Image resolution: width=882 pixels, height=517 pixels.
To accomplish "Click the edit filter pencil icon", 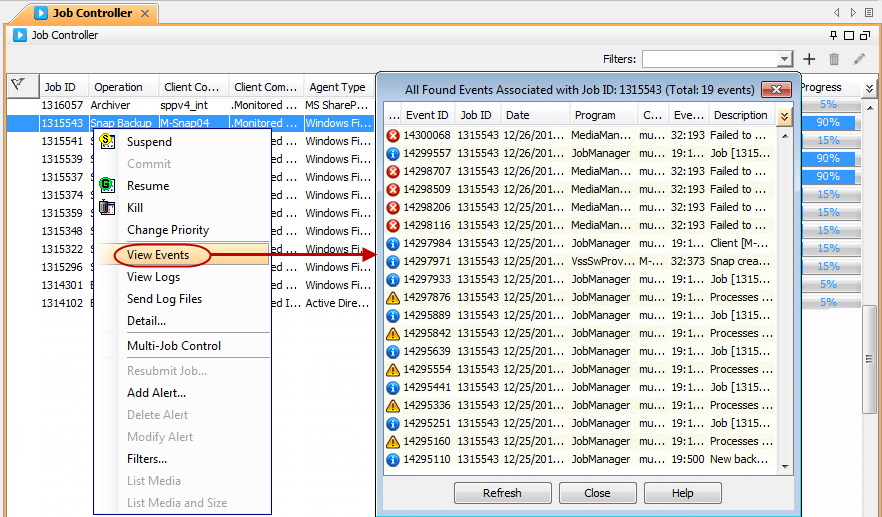I will point(859,60).
